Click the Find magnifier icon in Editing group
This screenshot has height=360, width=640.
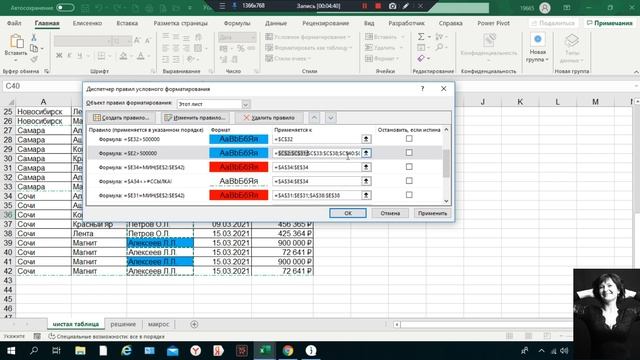[x=439, y=47]
